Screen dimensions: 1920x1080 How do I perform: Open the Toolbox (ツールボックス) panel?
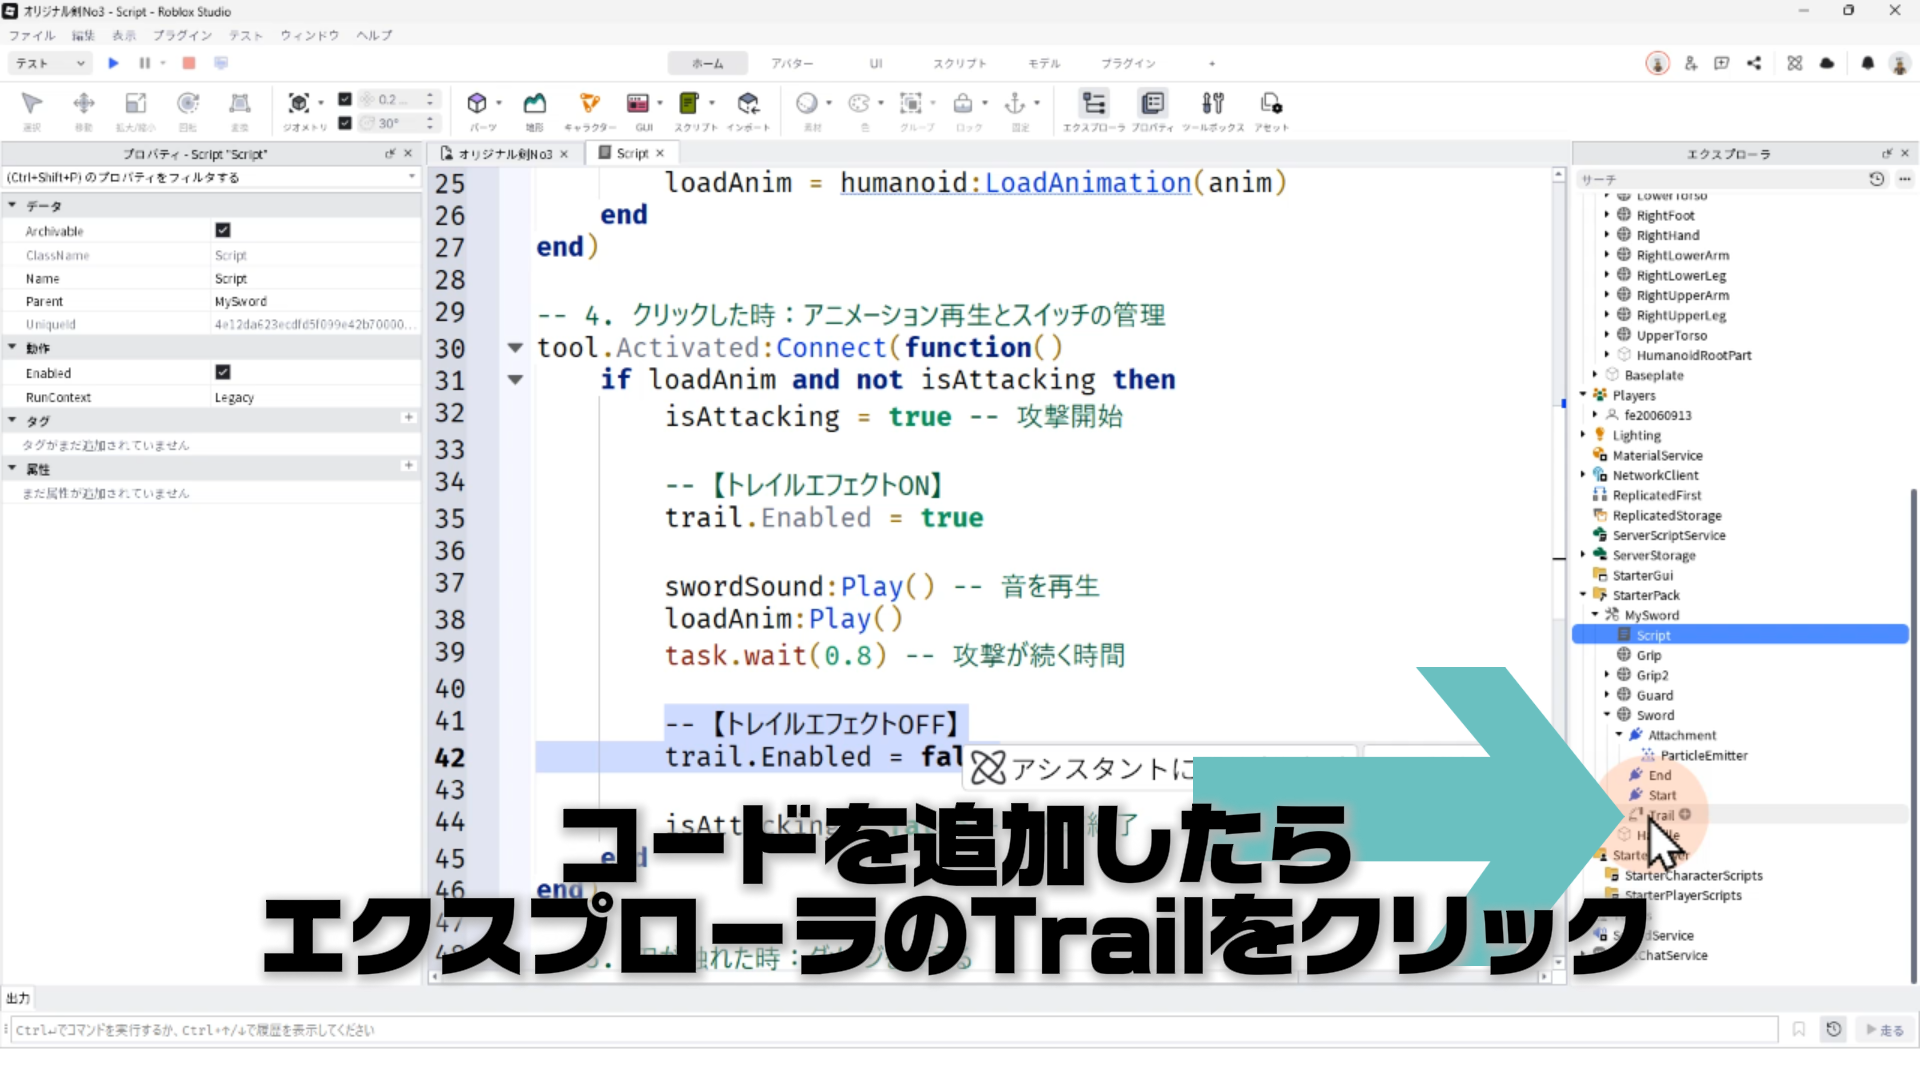click(x=1212, y=103)
